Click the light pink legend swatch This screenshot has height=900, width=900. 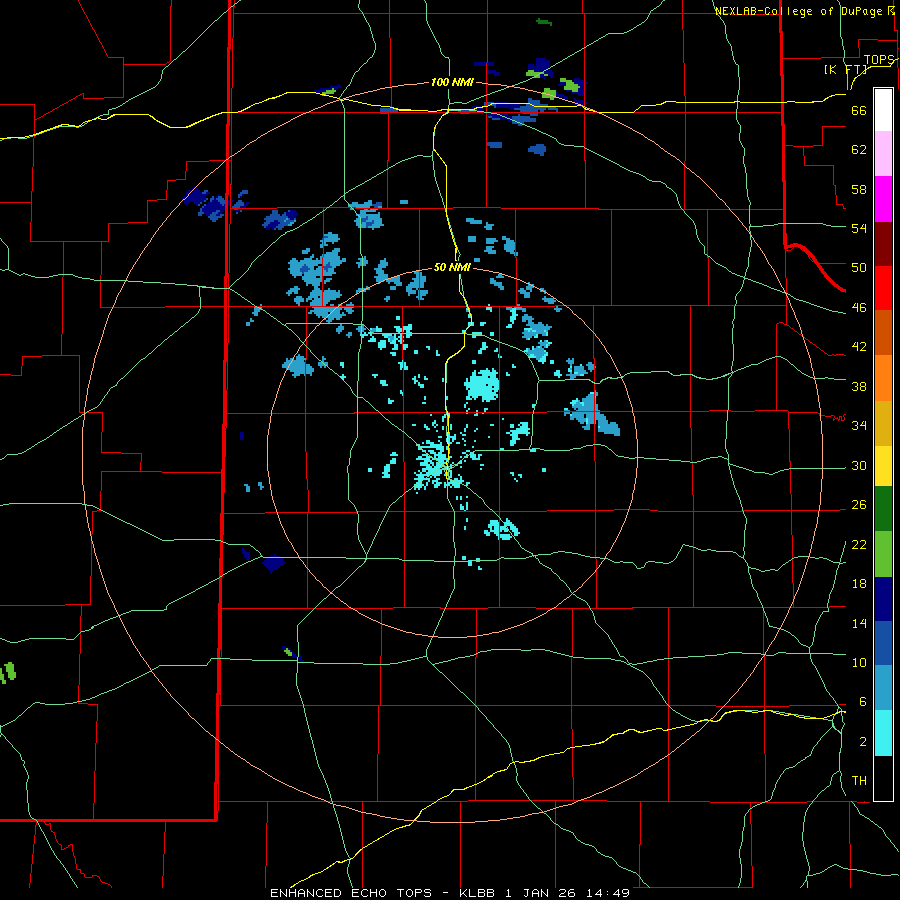(x=883, y=153)
